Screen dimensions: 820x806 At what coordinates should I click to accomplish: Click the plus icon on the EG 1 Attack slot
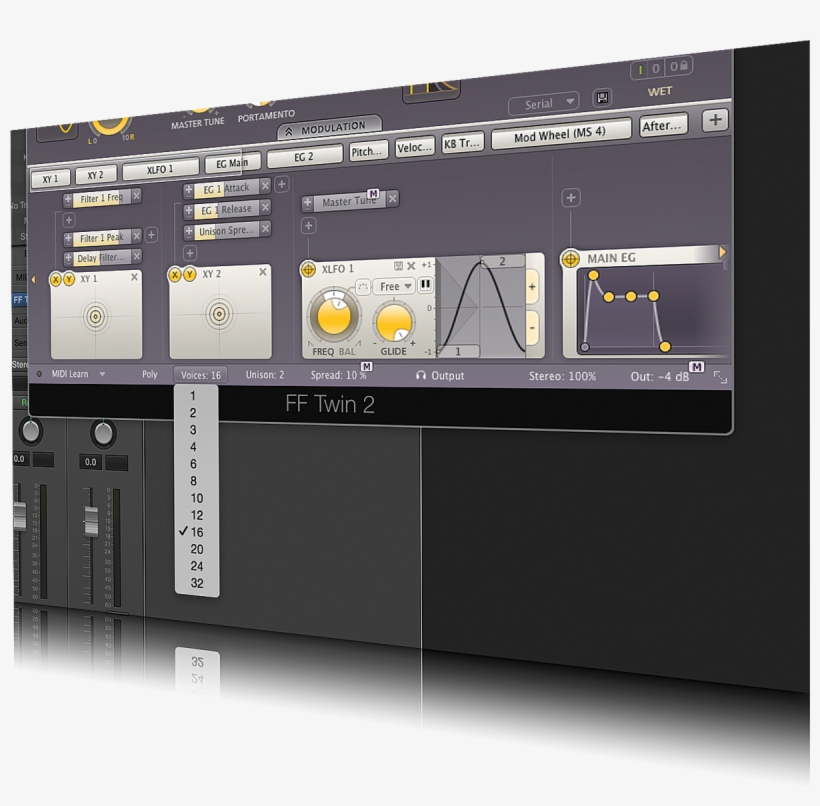pyautogui.click(x=189, y=189)
